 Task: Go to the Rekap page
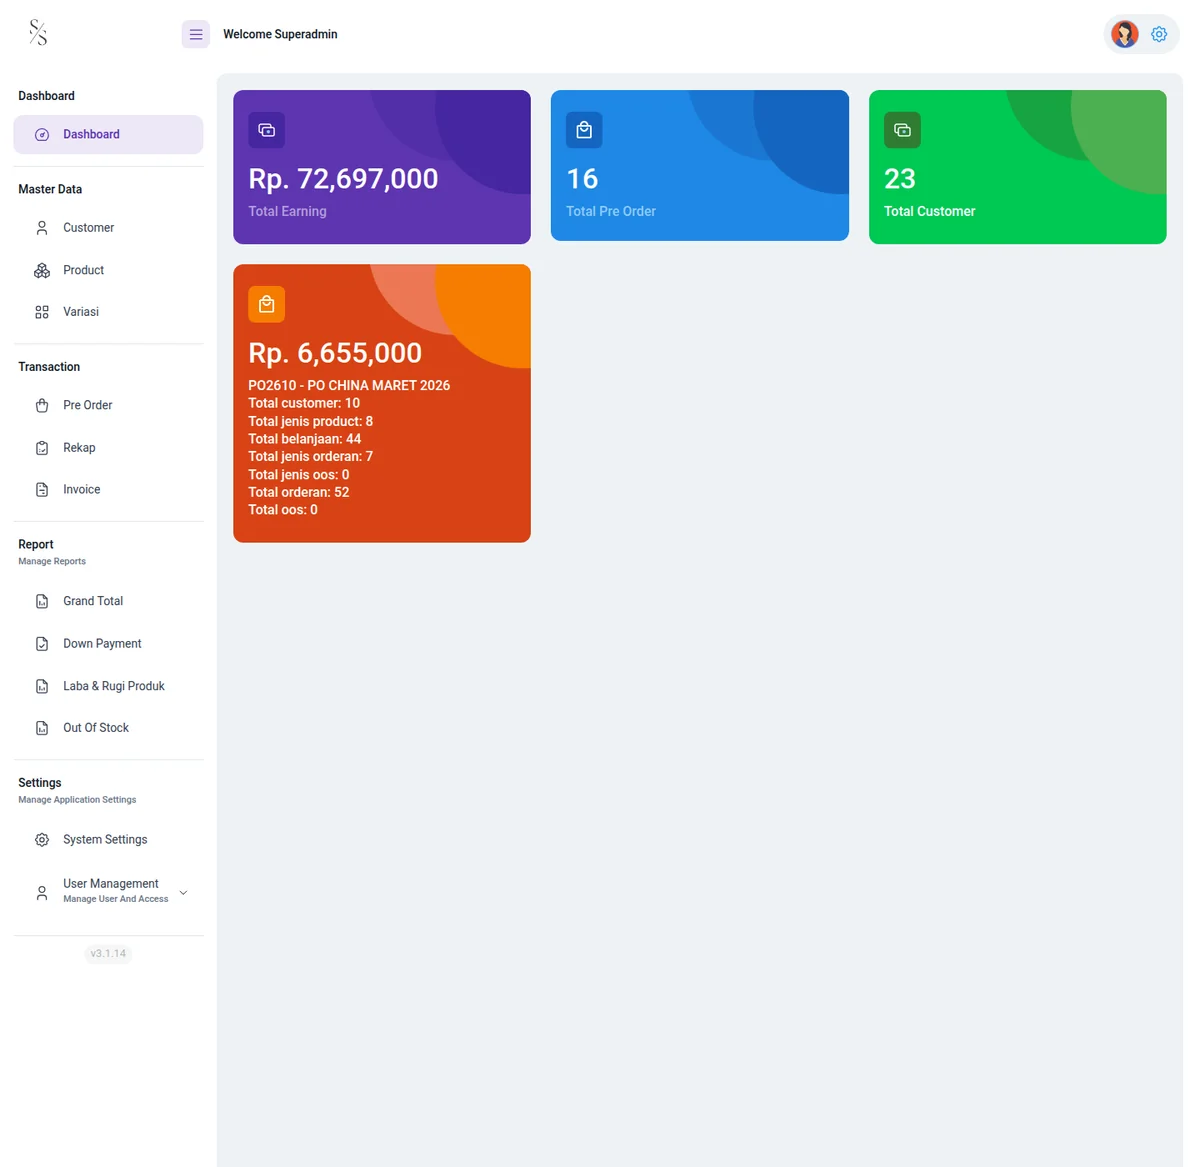[108, 448]
